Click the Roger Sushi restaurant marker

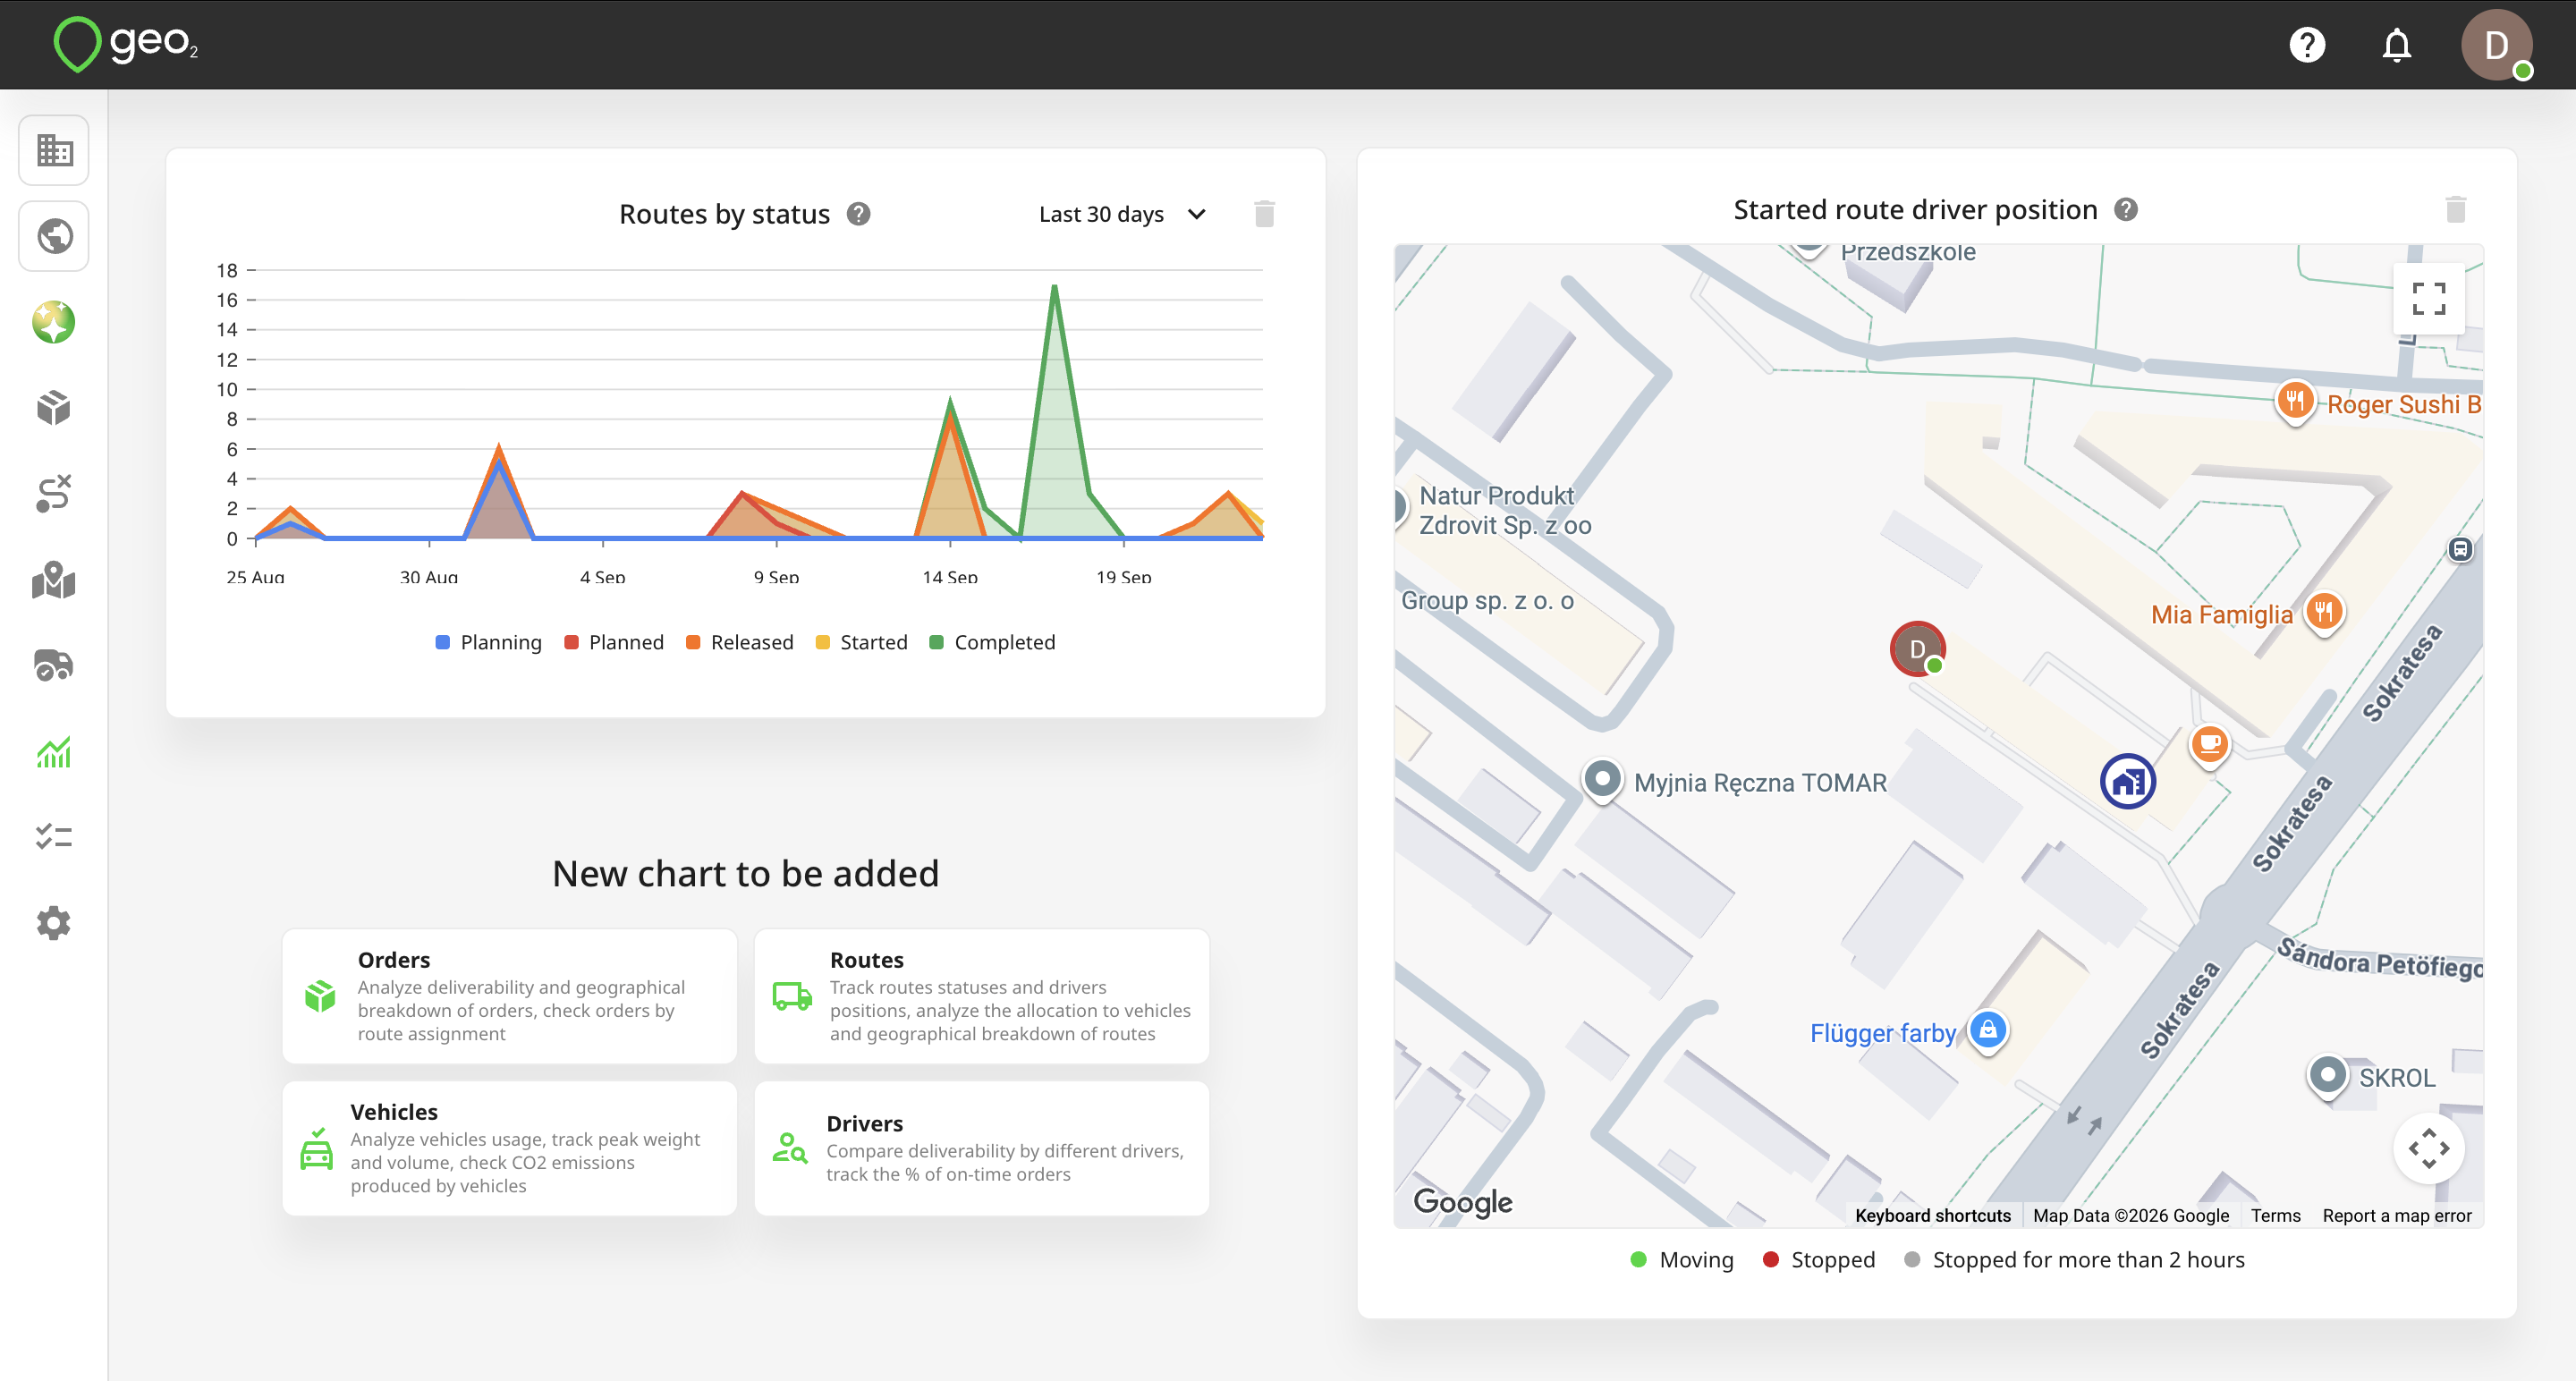2295,402
